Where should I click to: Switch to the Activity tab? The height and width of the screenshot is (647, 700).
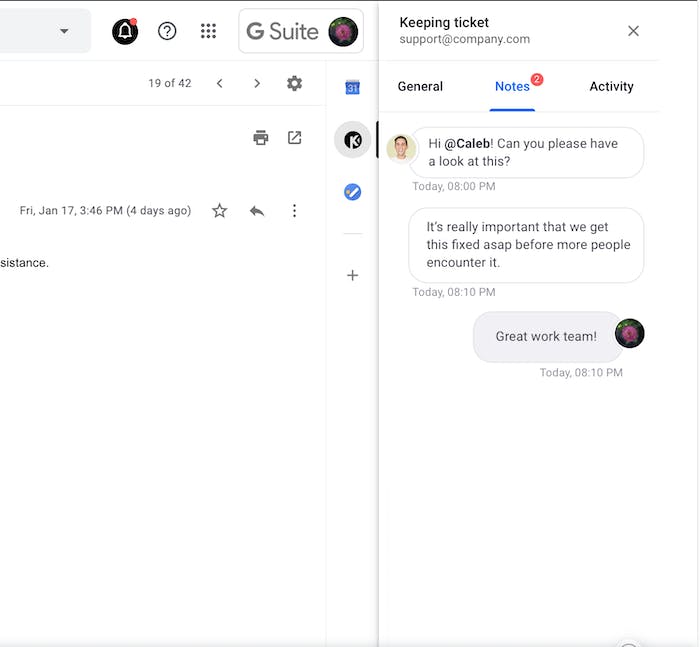611,86
